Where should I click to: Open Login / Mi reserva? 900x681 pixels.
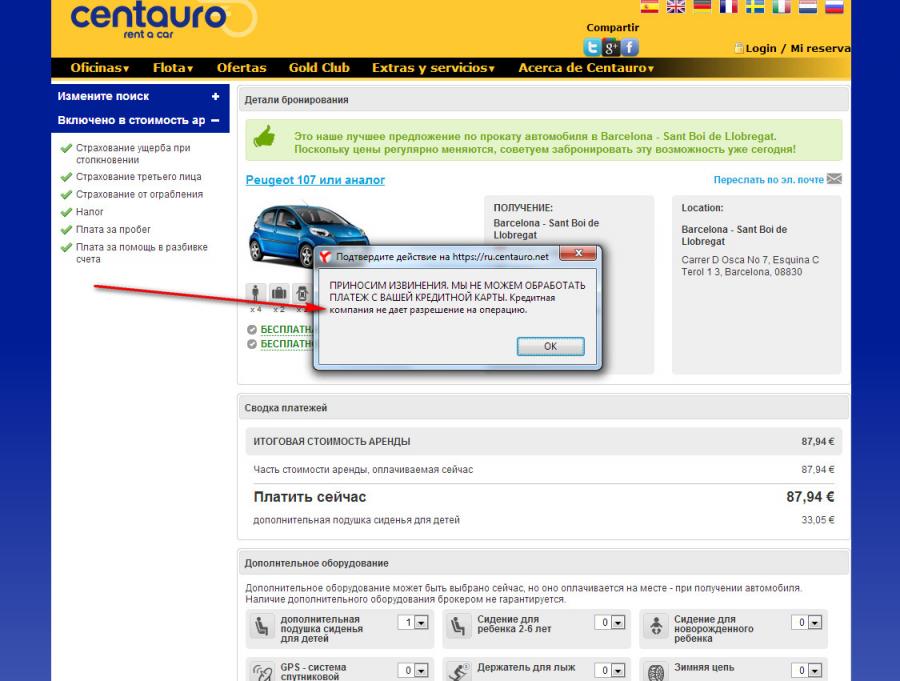pos(798,48)
